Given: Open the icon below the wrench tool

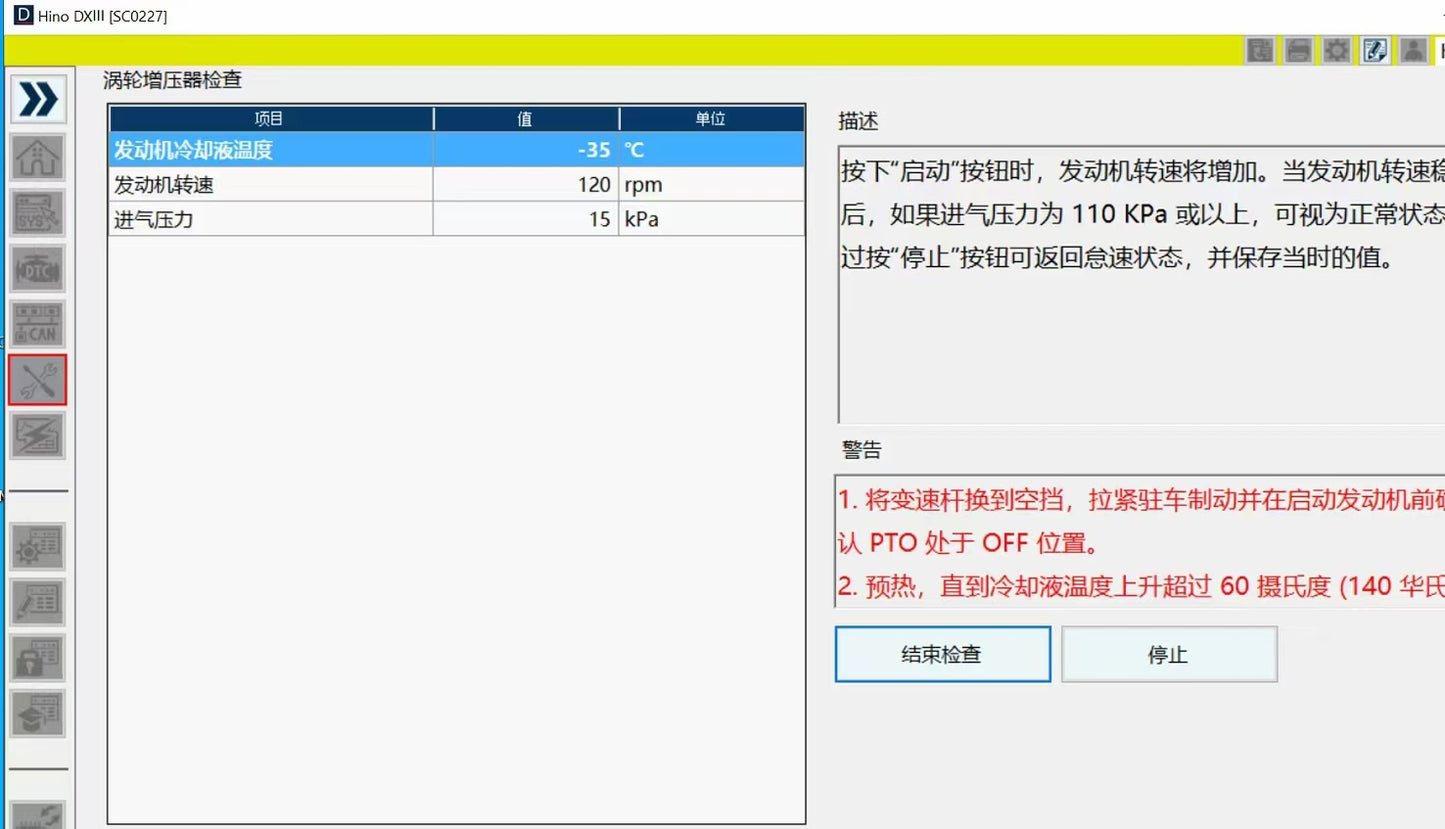Looking at the screenshot, I should coord(38,436).
